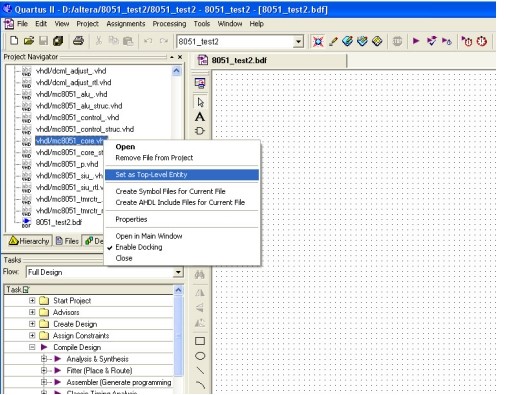Expand the Start Project task folder
Image resolution: width=506 pixels, height=395 pixels.
32,301
